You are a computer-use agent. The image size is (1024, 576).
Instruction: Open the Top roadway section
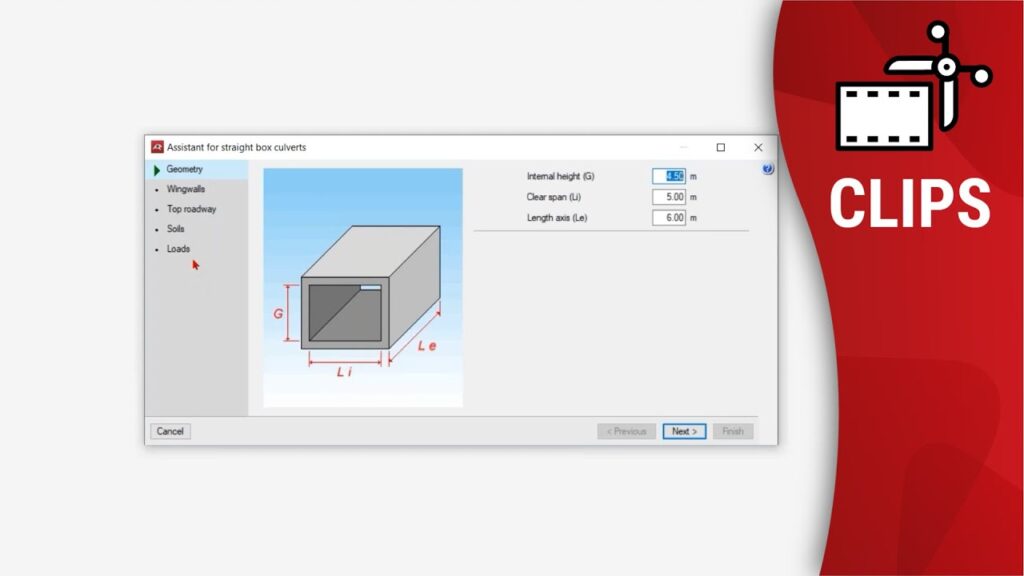(x=191, y=209)
